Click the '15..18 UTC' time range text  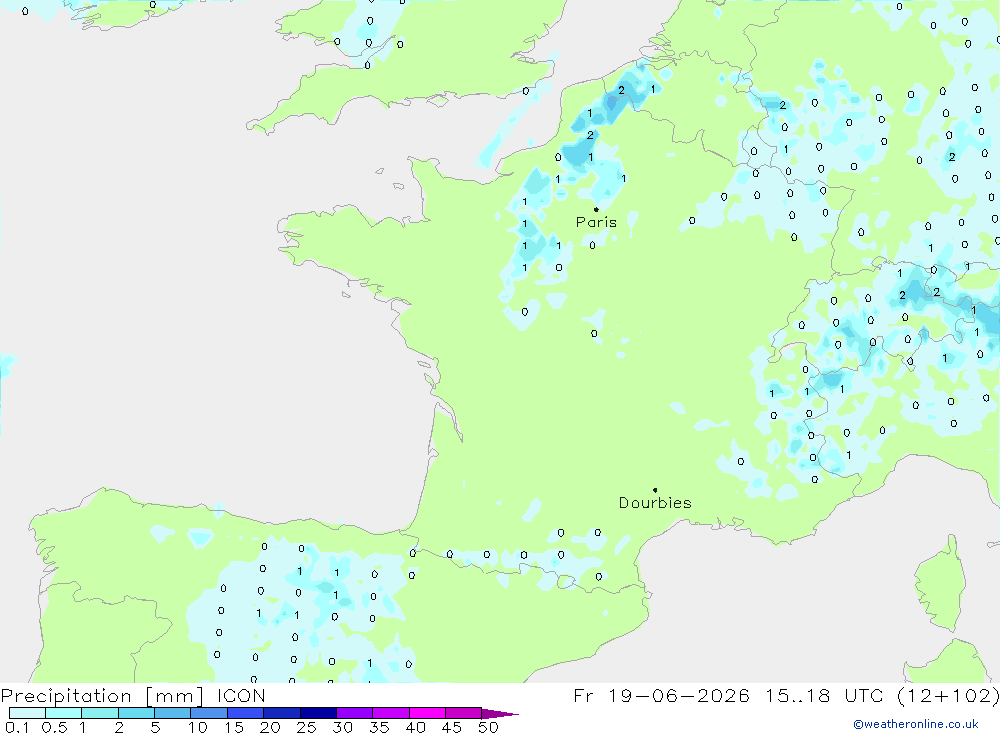pyautogui.click(x=823, y=695)
